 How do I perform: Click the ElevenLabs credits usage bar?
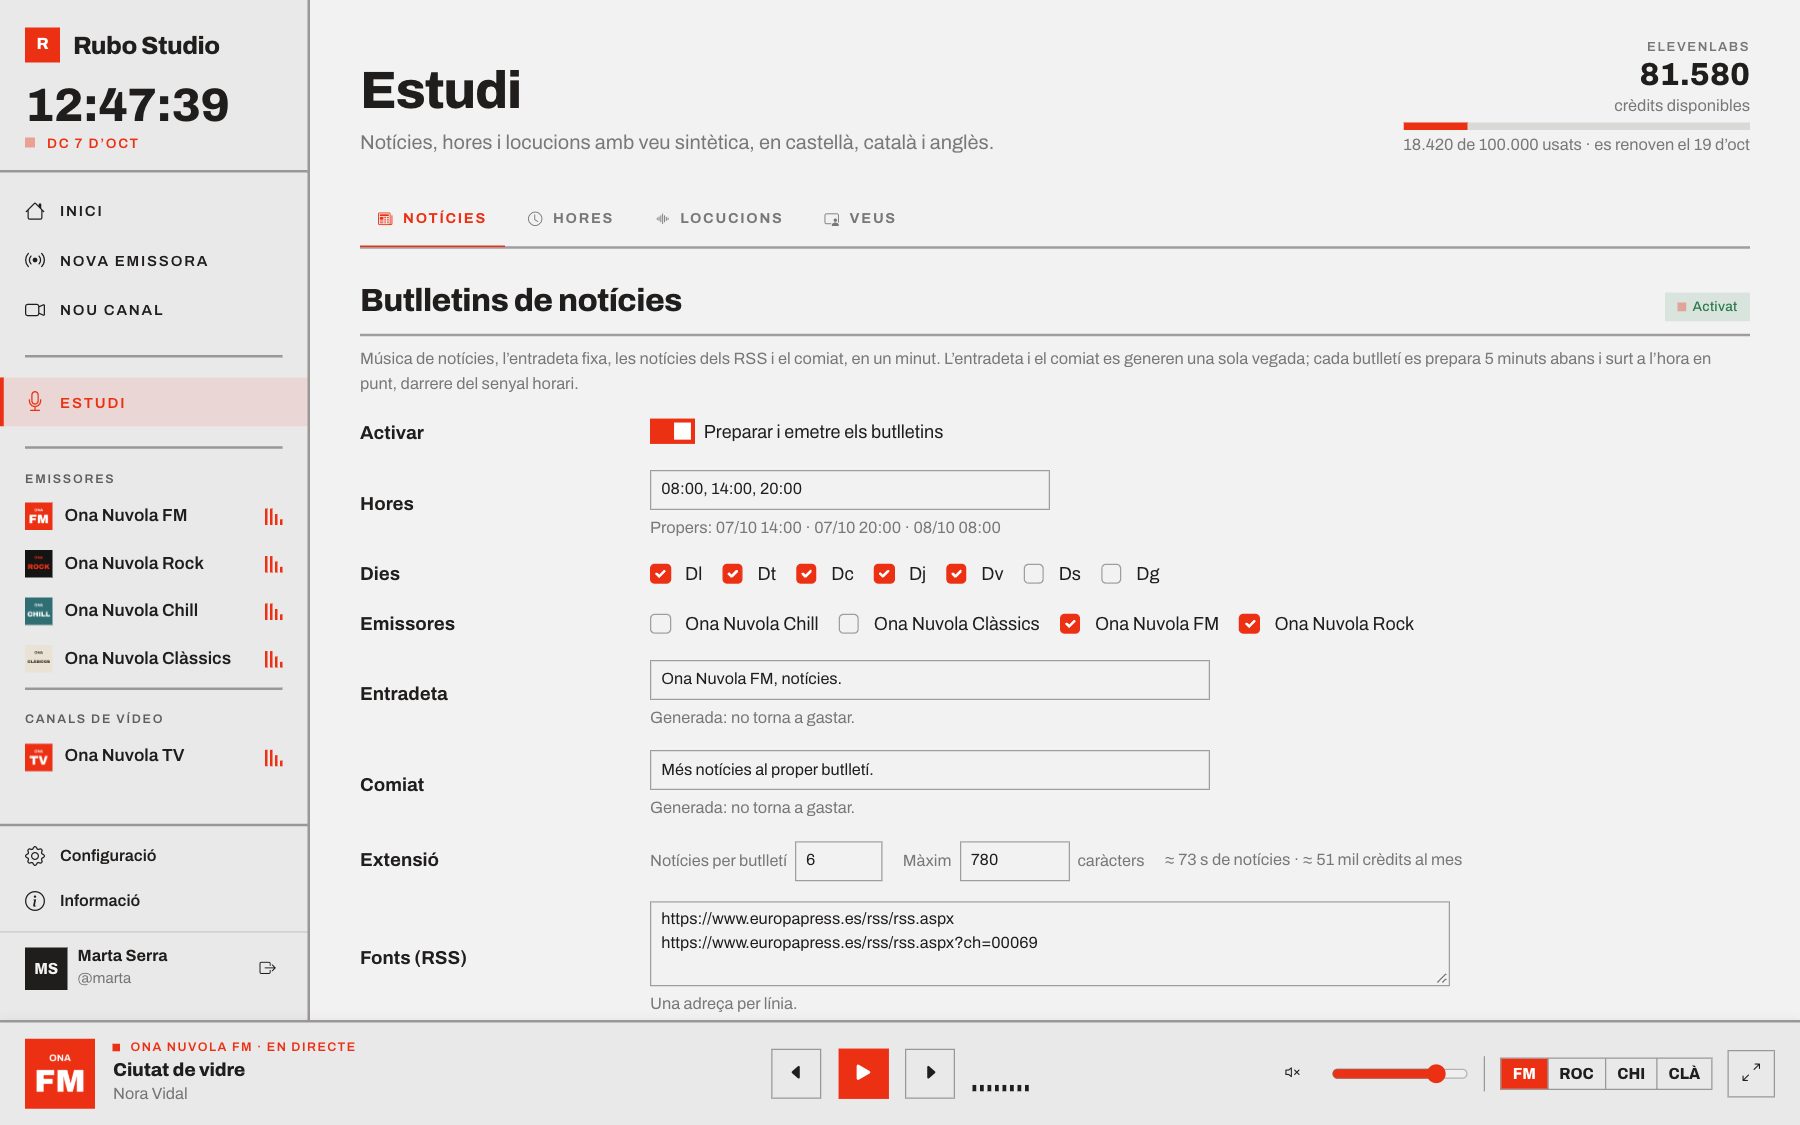pyautogui.click(x=1576, y=126)
